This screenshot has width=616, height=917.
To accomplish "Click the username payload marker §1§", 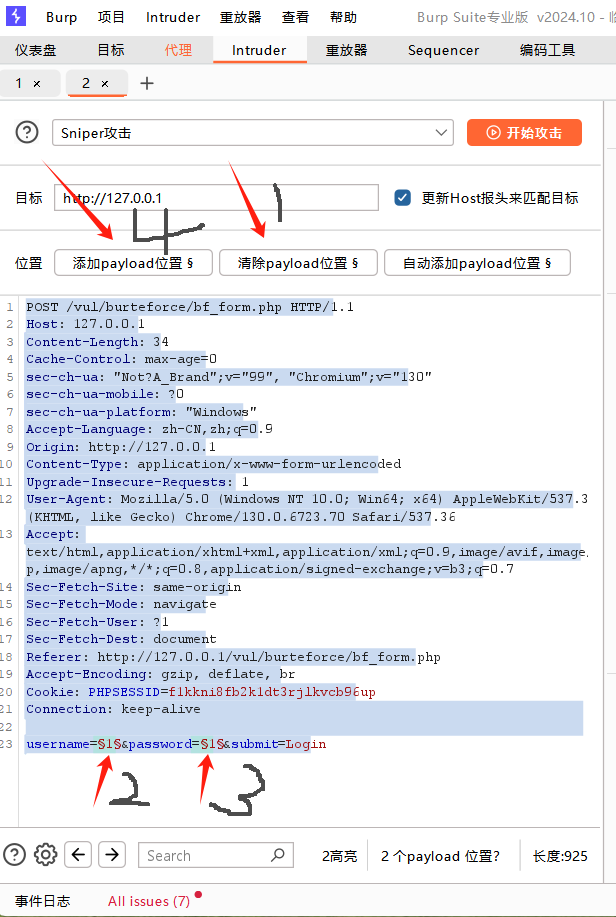I will [109, 744].
